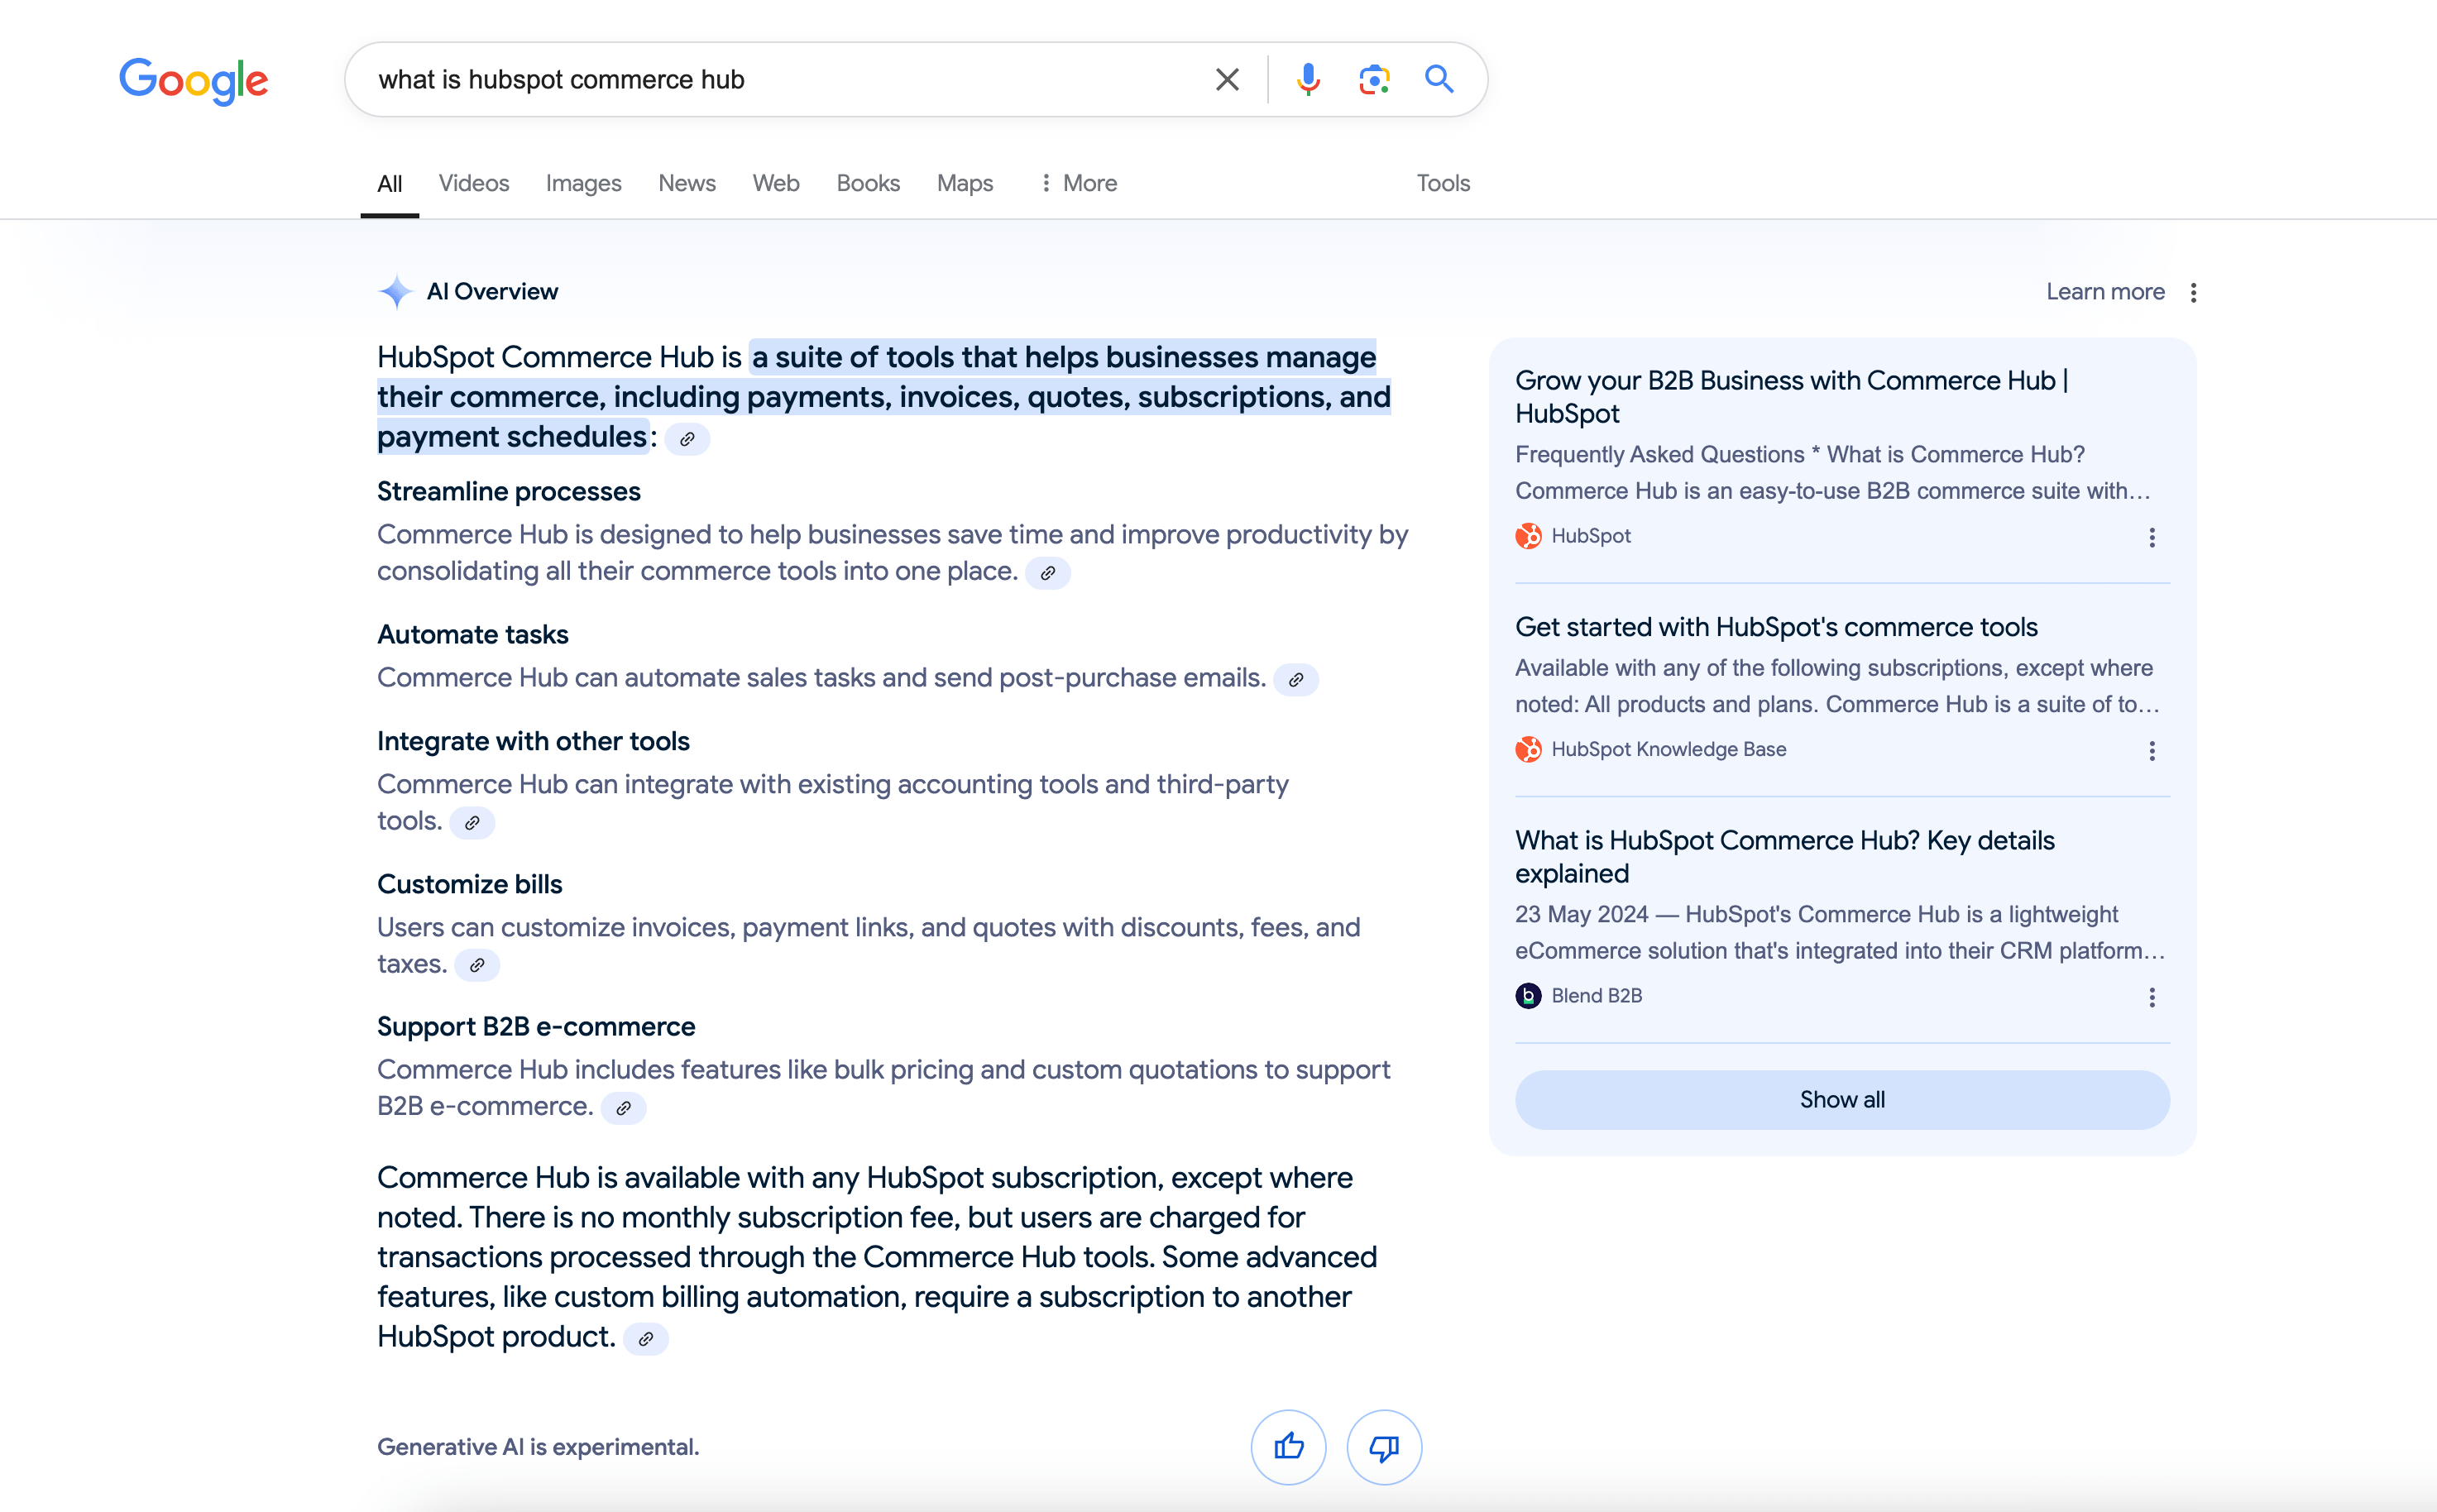The image size is (2437, 1512).
Task: Select the Videos tab
Action: [x=472, y=183]
